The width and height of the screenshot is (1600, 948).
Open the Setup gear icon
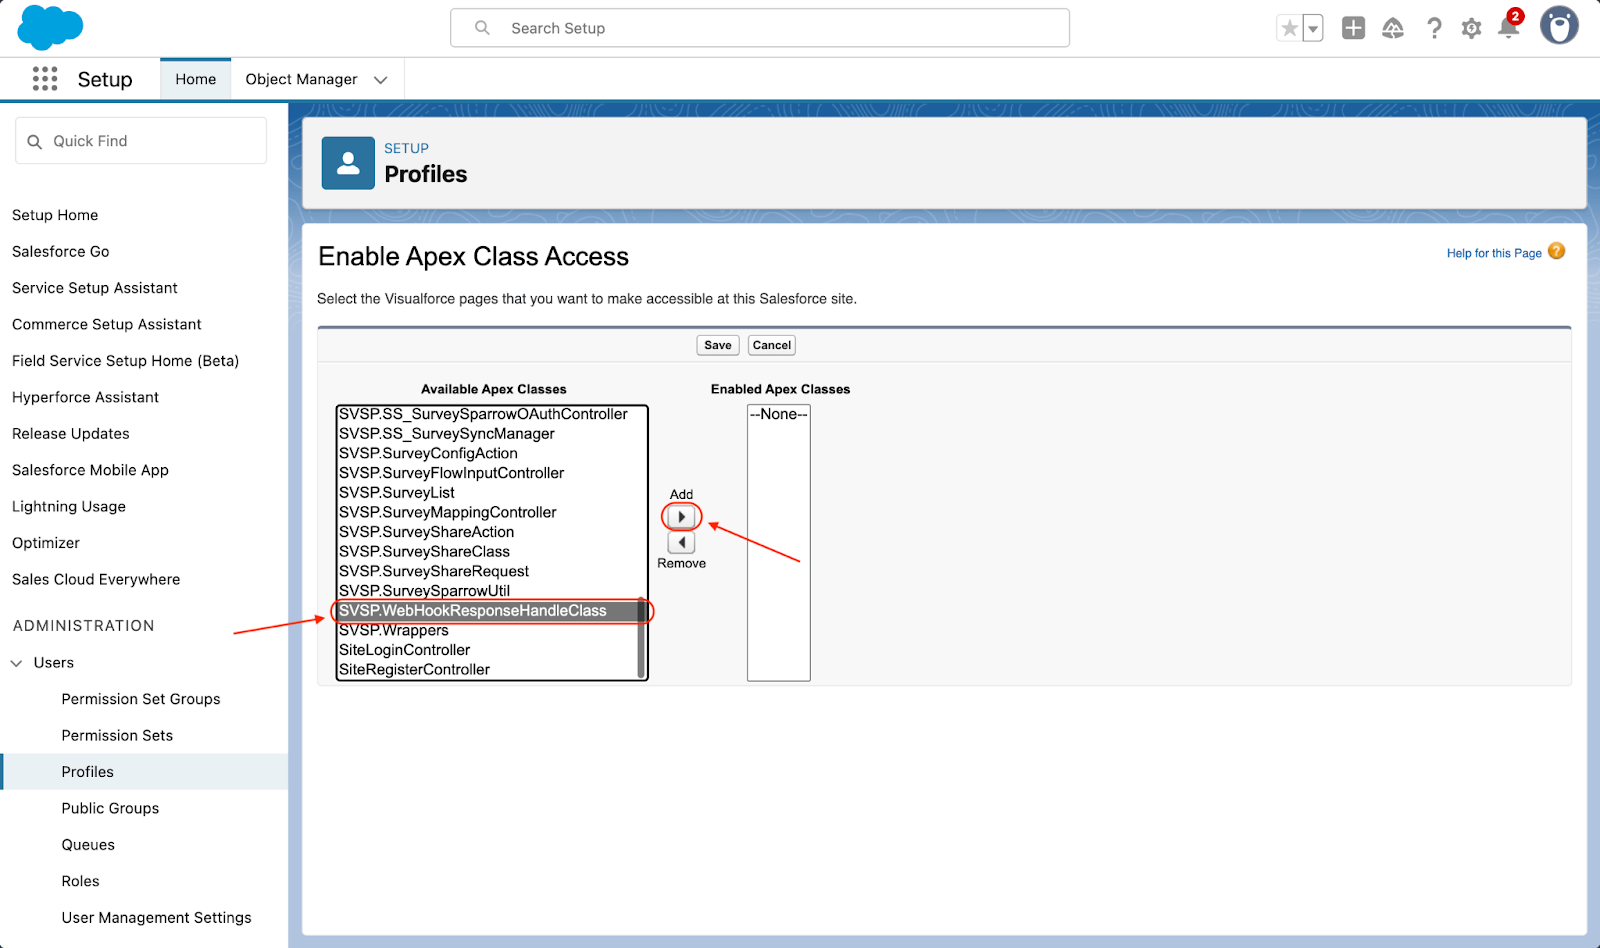click(x=1471, y=28)
